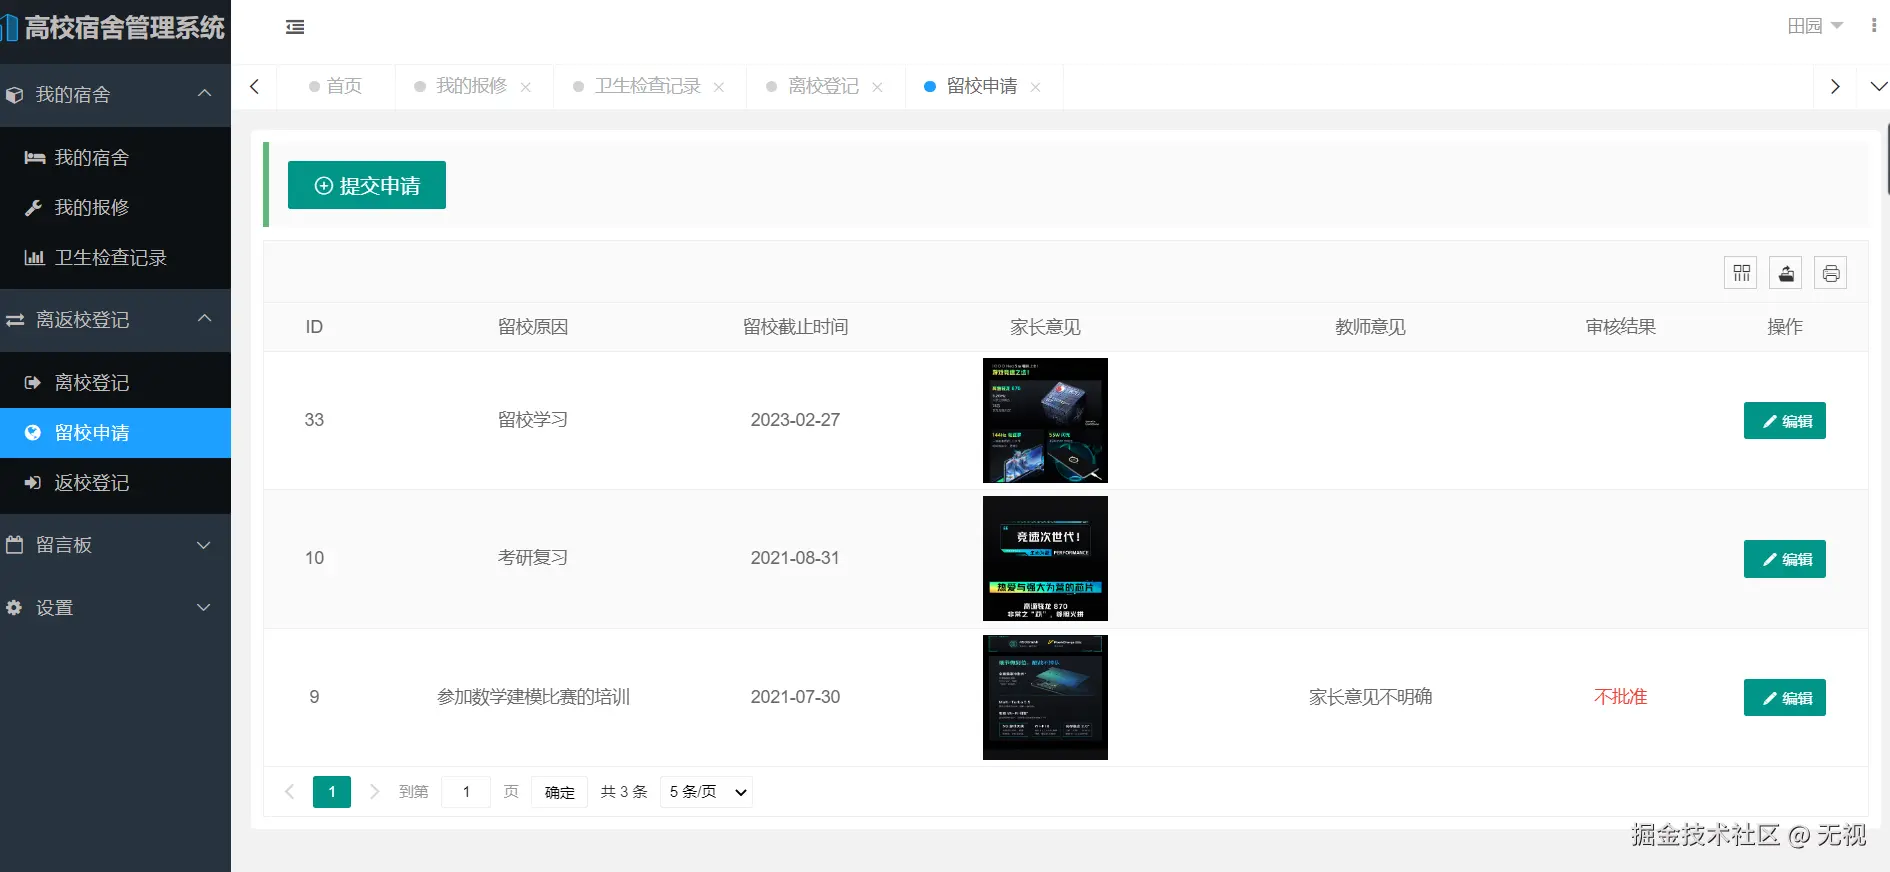Screen dimensions: 1890x872
Task: Edit the record with ID 9
Action: pyautogui.click(x=1784, y=698)
